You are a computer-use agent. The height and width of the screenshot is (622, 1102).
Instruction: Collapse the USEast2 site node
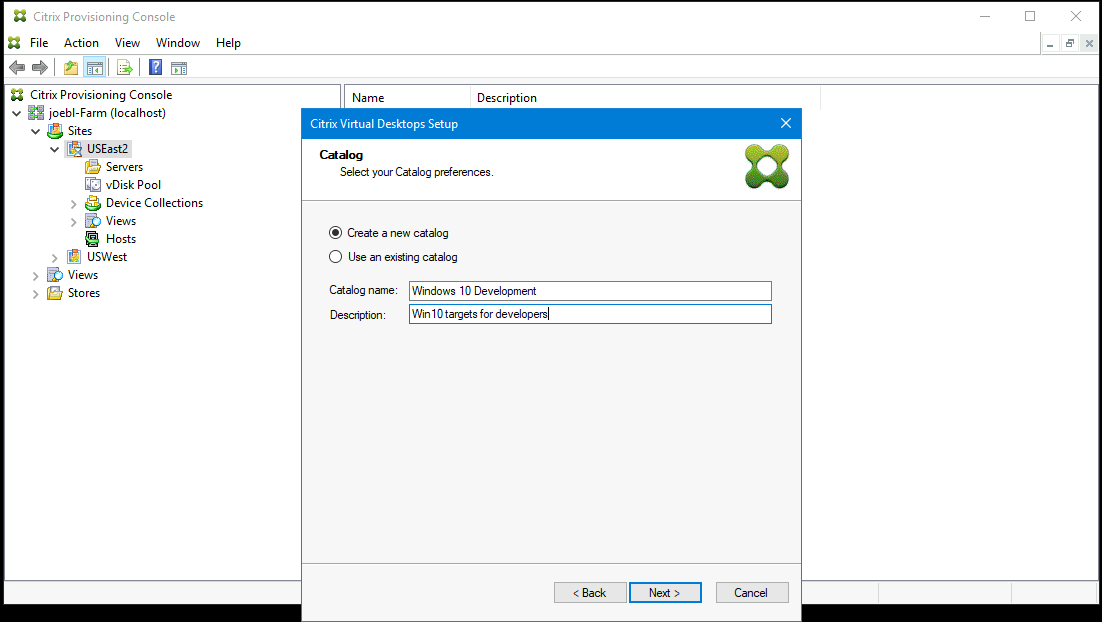(x=55, y=148)
